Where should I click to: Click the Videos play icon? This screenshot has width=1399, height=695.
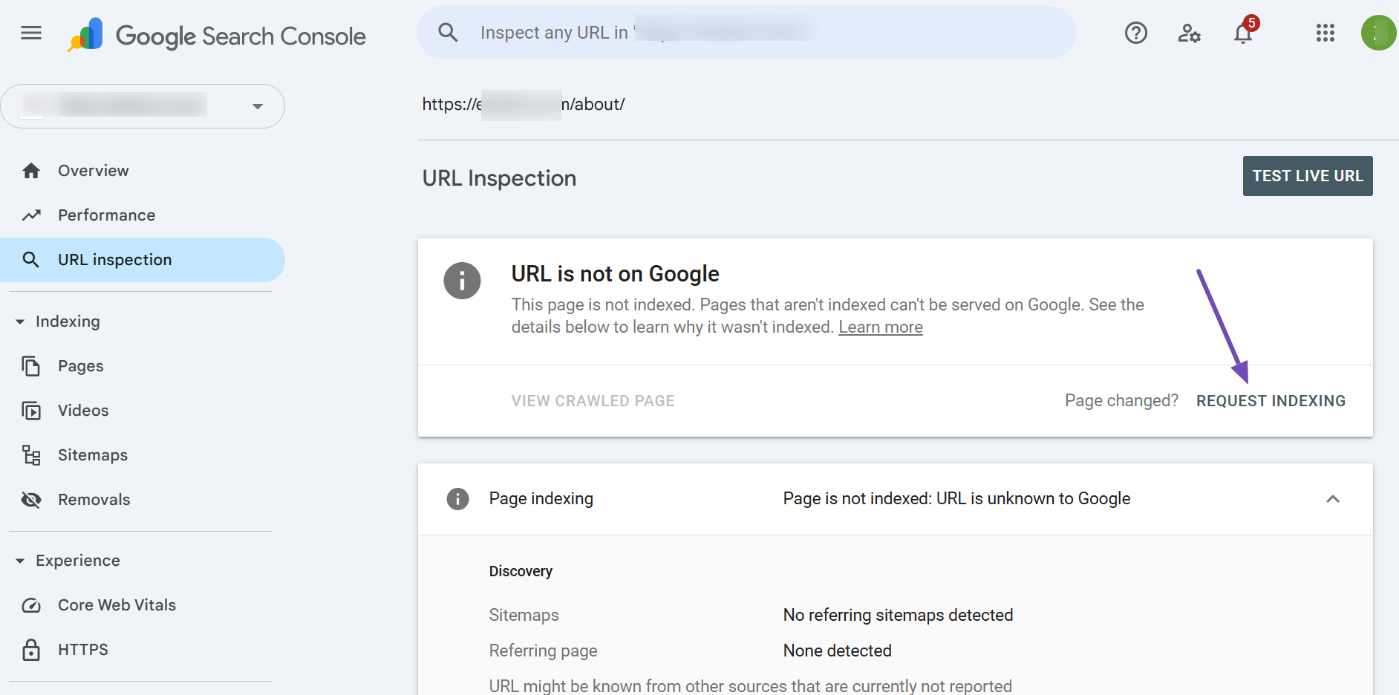click(31, 411)
